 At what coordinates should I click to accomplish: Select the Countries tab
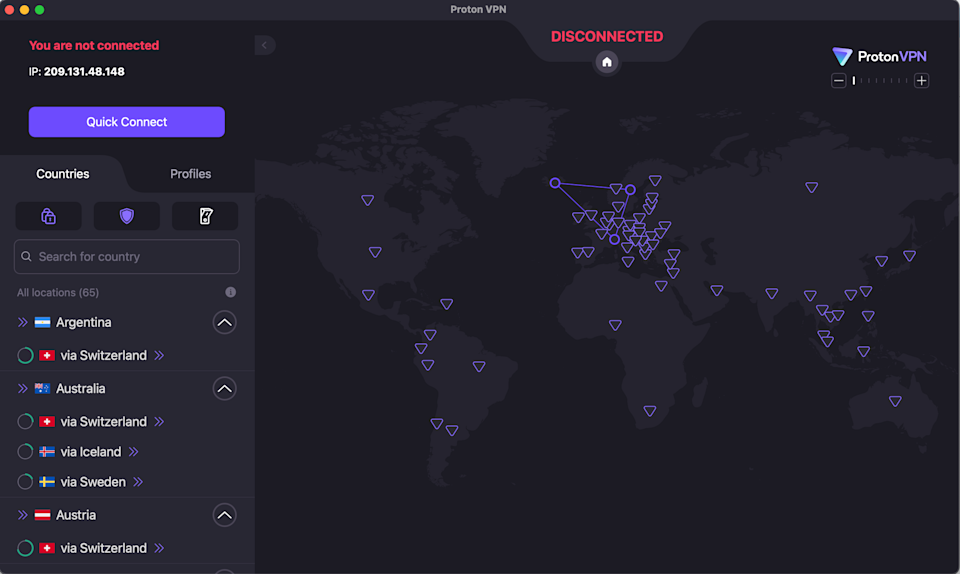point(63,174)
